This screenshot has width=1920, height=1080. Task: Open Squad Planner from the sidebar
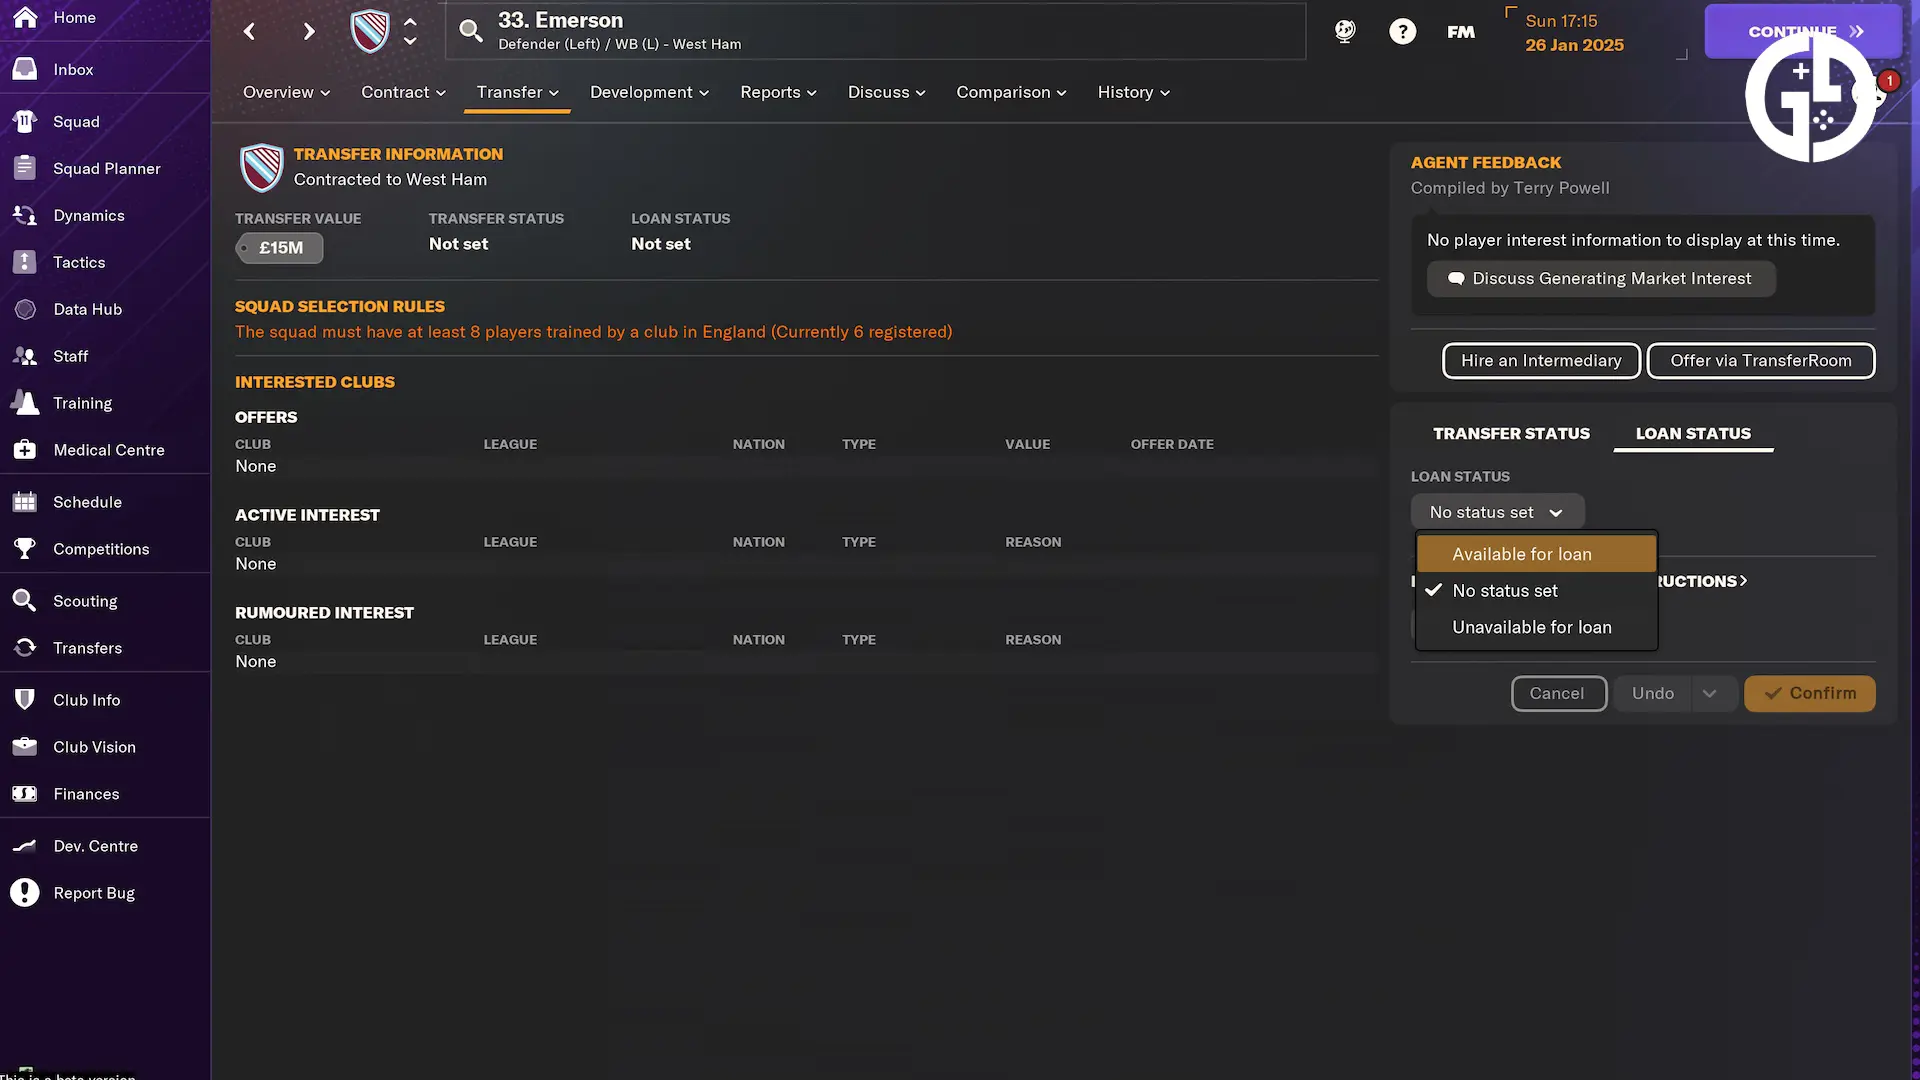tap(106, 168)
